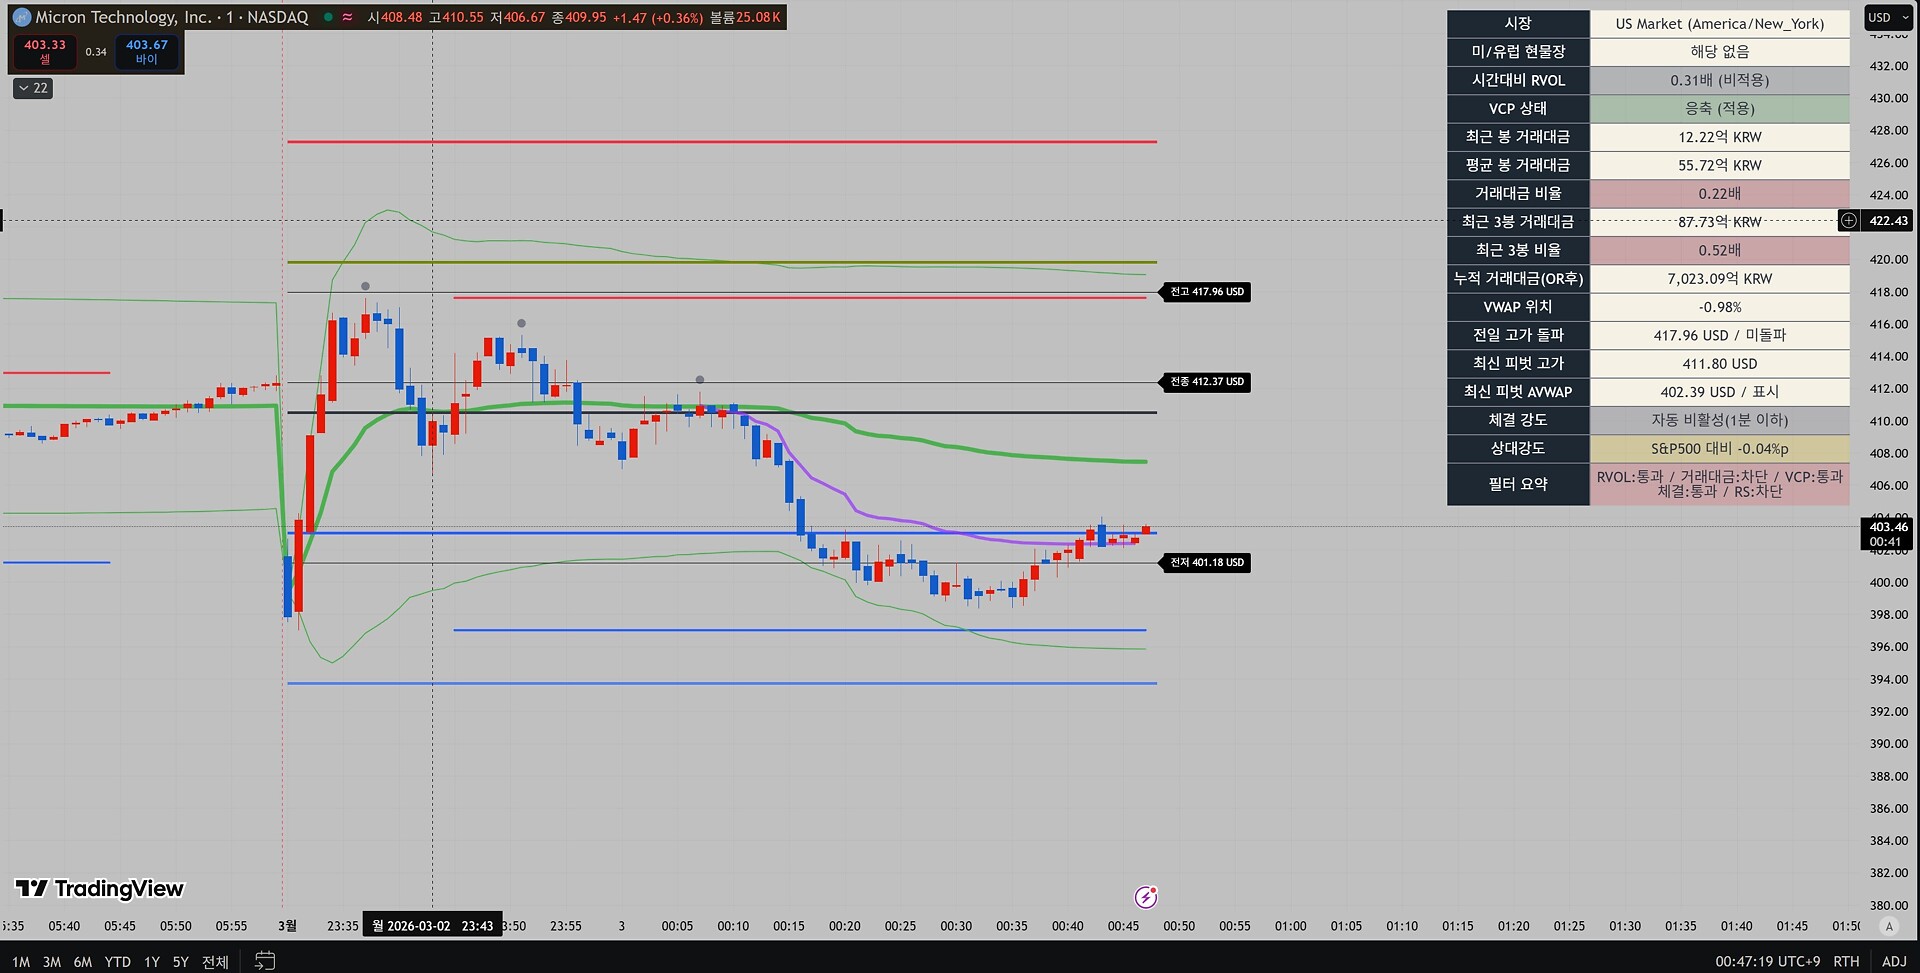Click the 자동 비활성(1분 이하) cell
This screenshot has height=973, width=1920.
coord(1720,420)
